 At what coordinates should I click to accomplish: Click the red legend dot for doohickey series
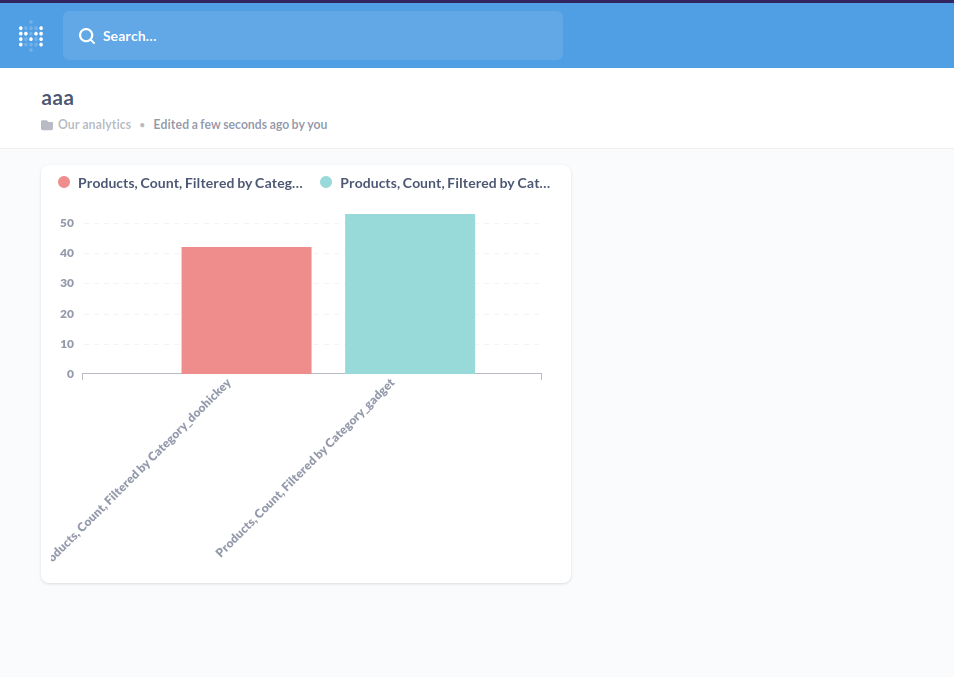tap(62, 182)
